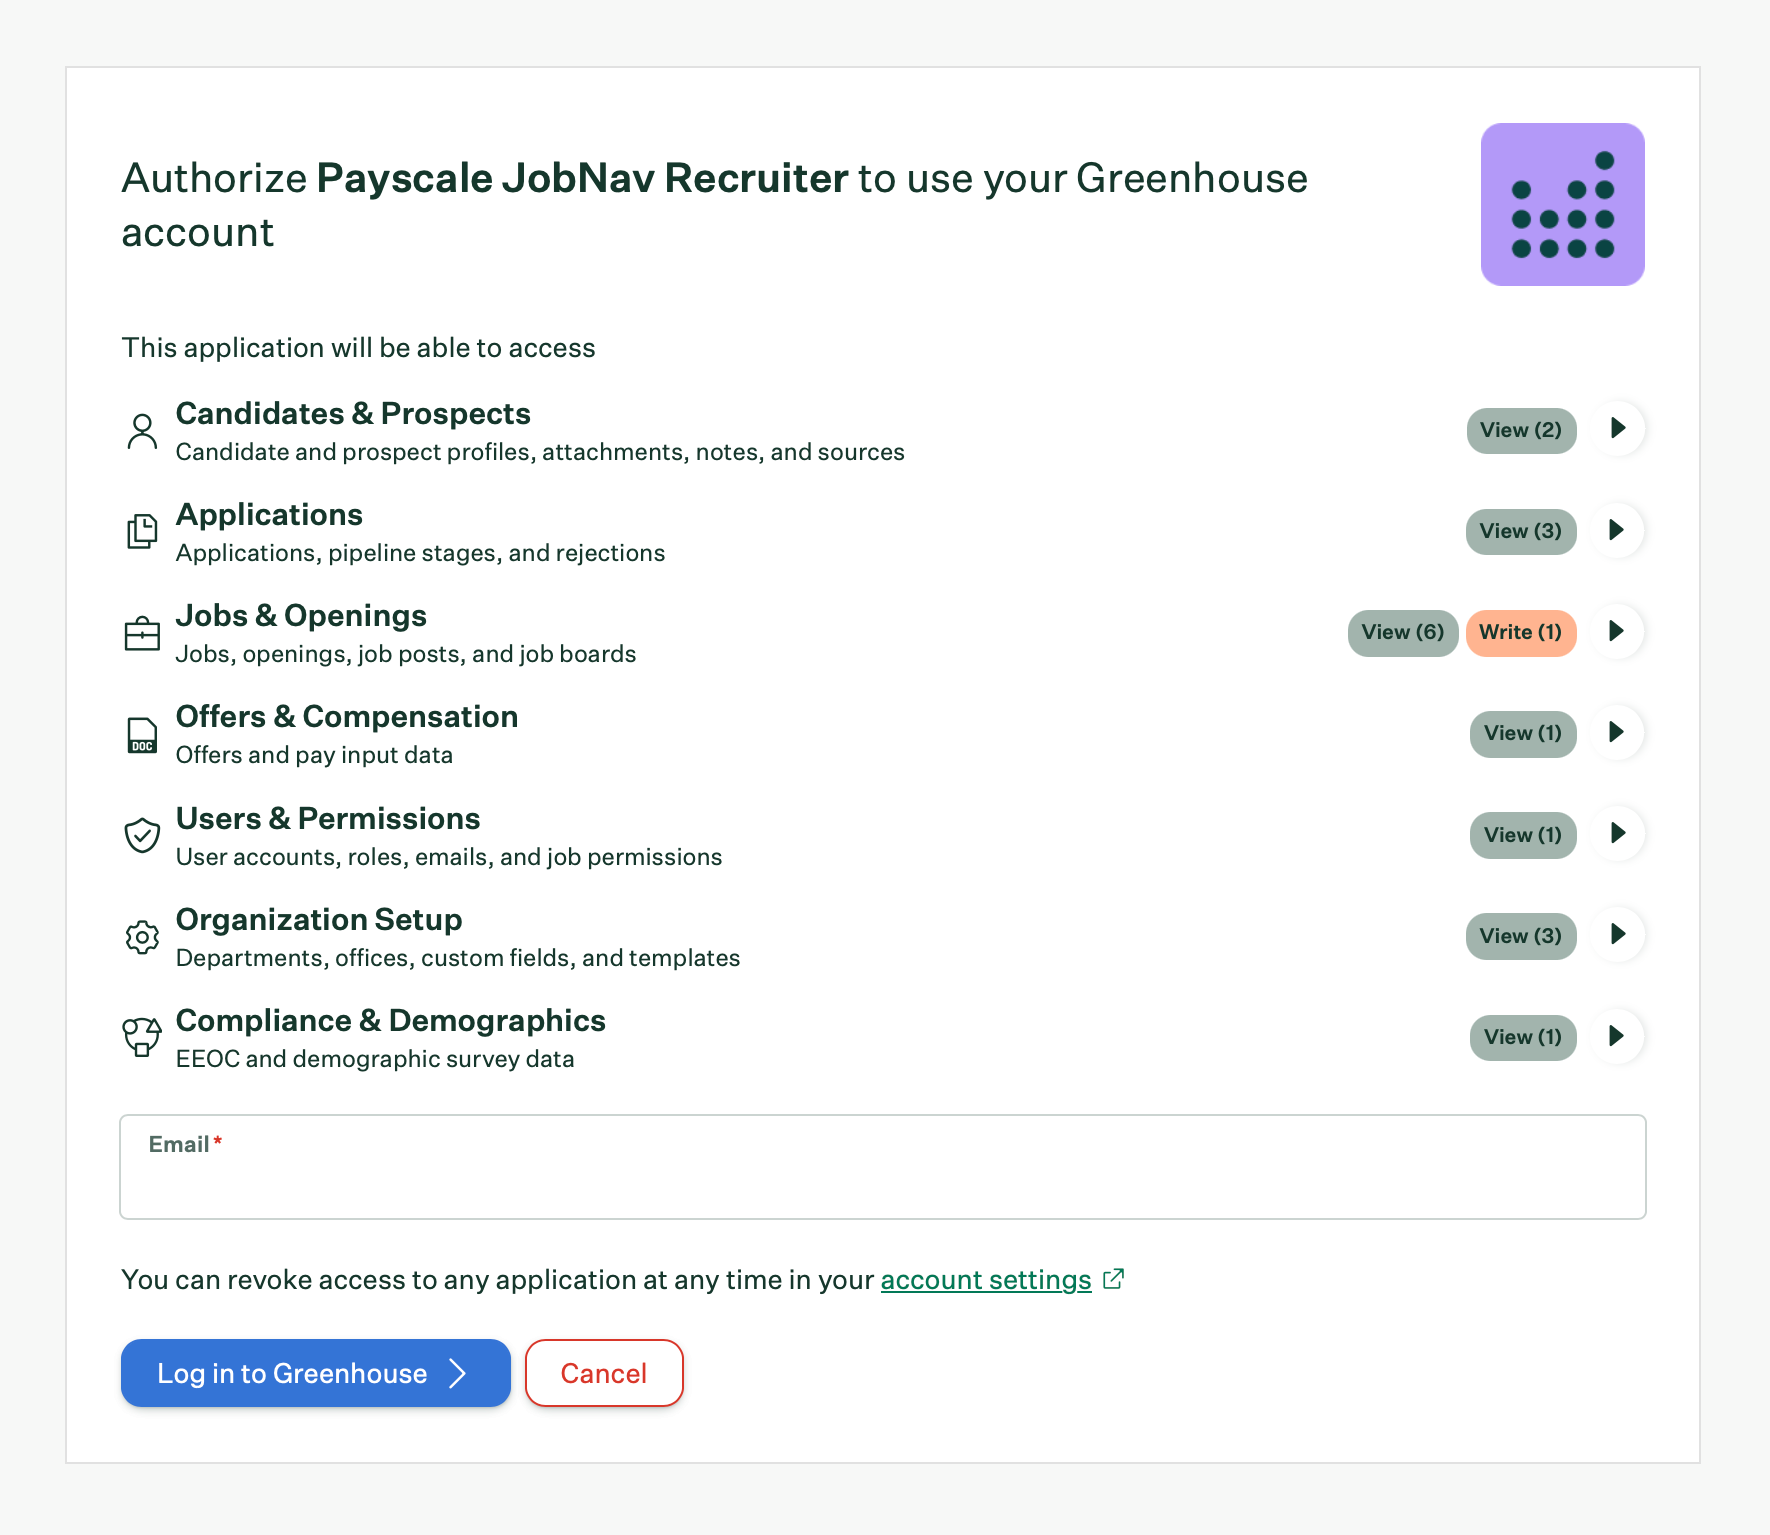Click the Candidates & Prospects heading
Screen dimensions: 1770x1535
click(x=353, y=413)
